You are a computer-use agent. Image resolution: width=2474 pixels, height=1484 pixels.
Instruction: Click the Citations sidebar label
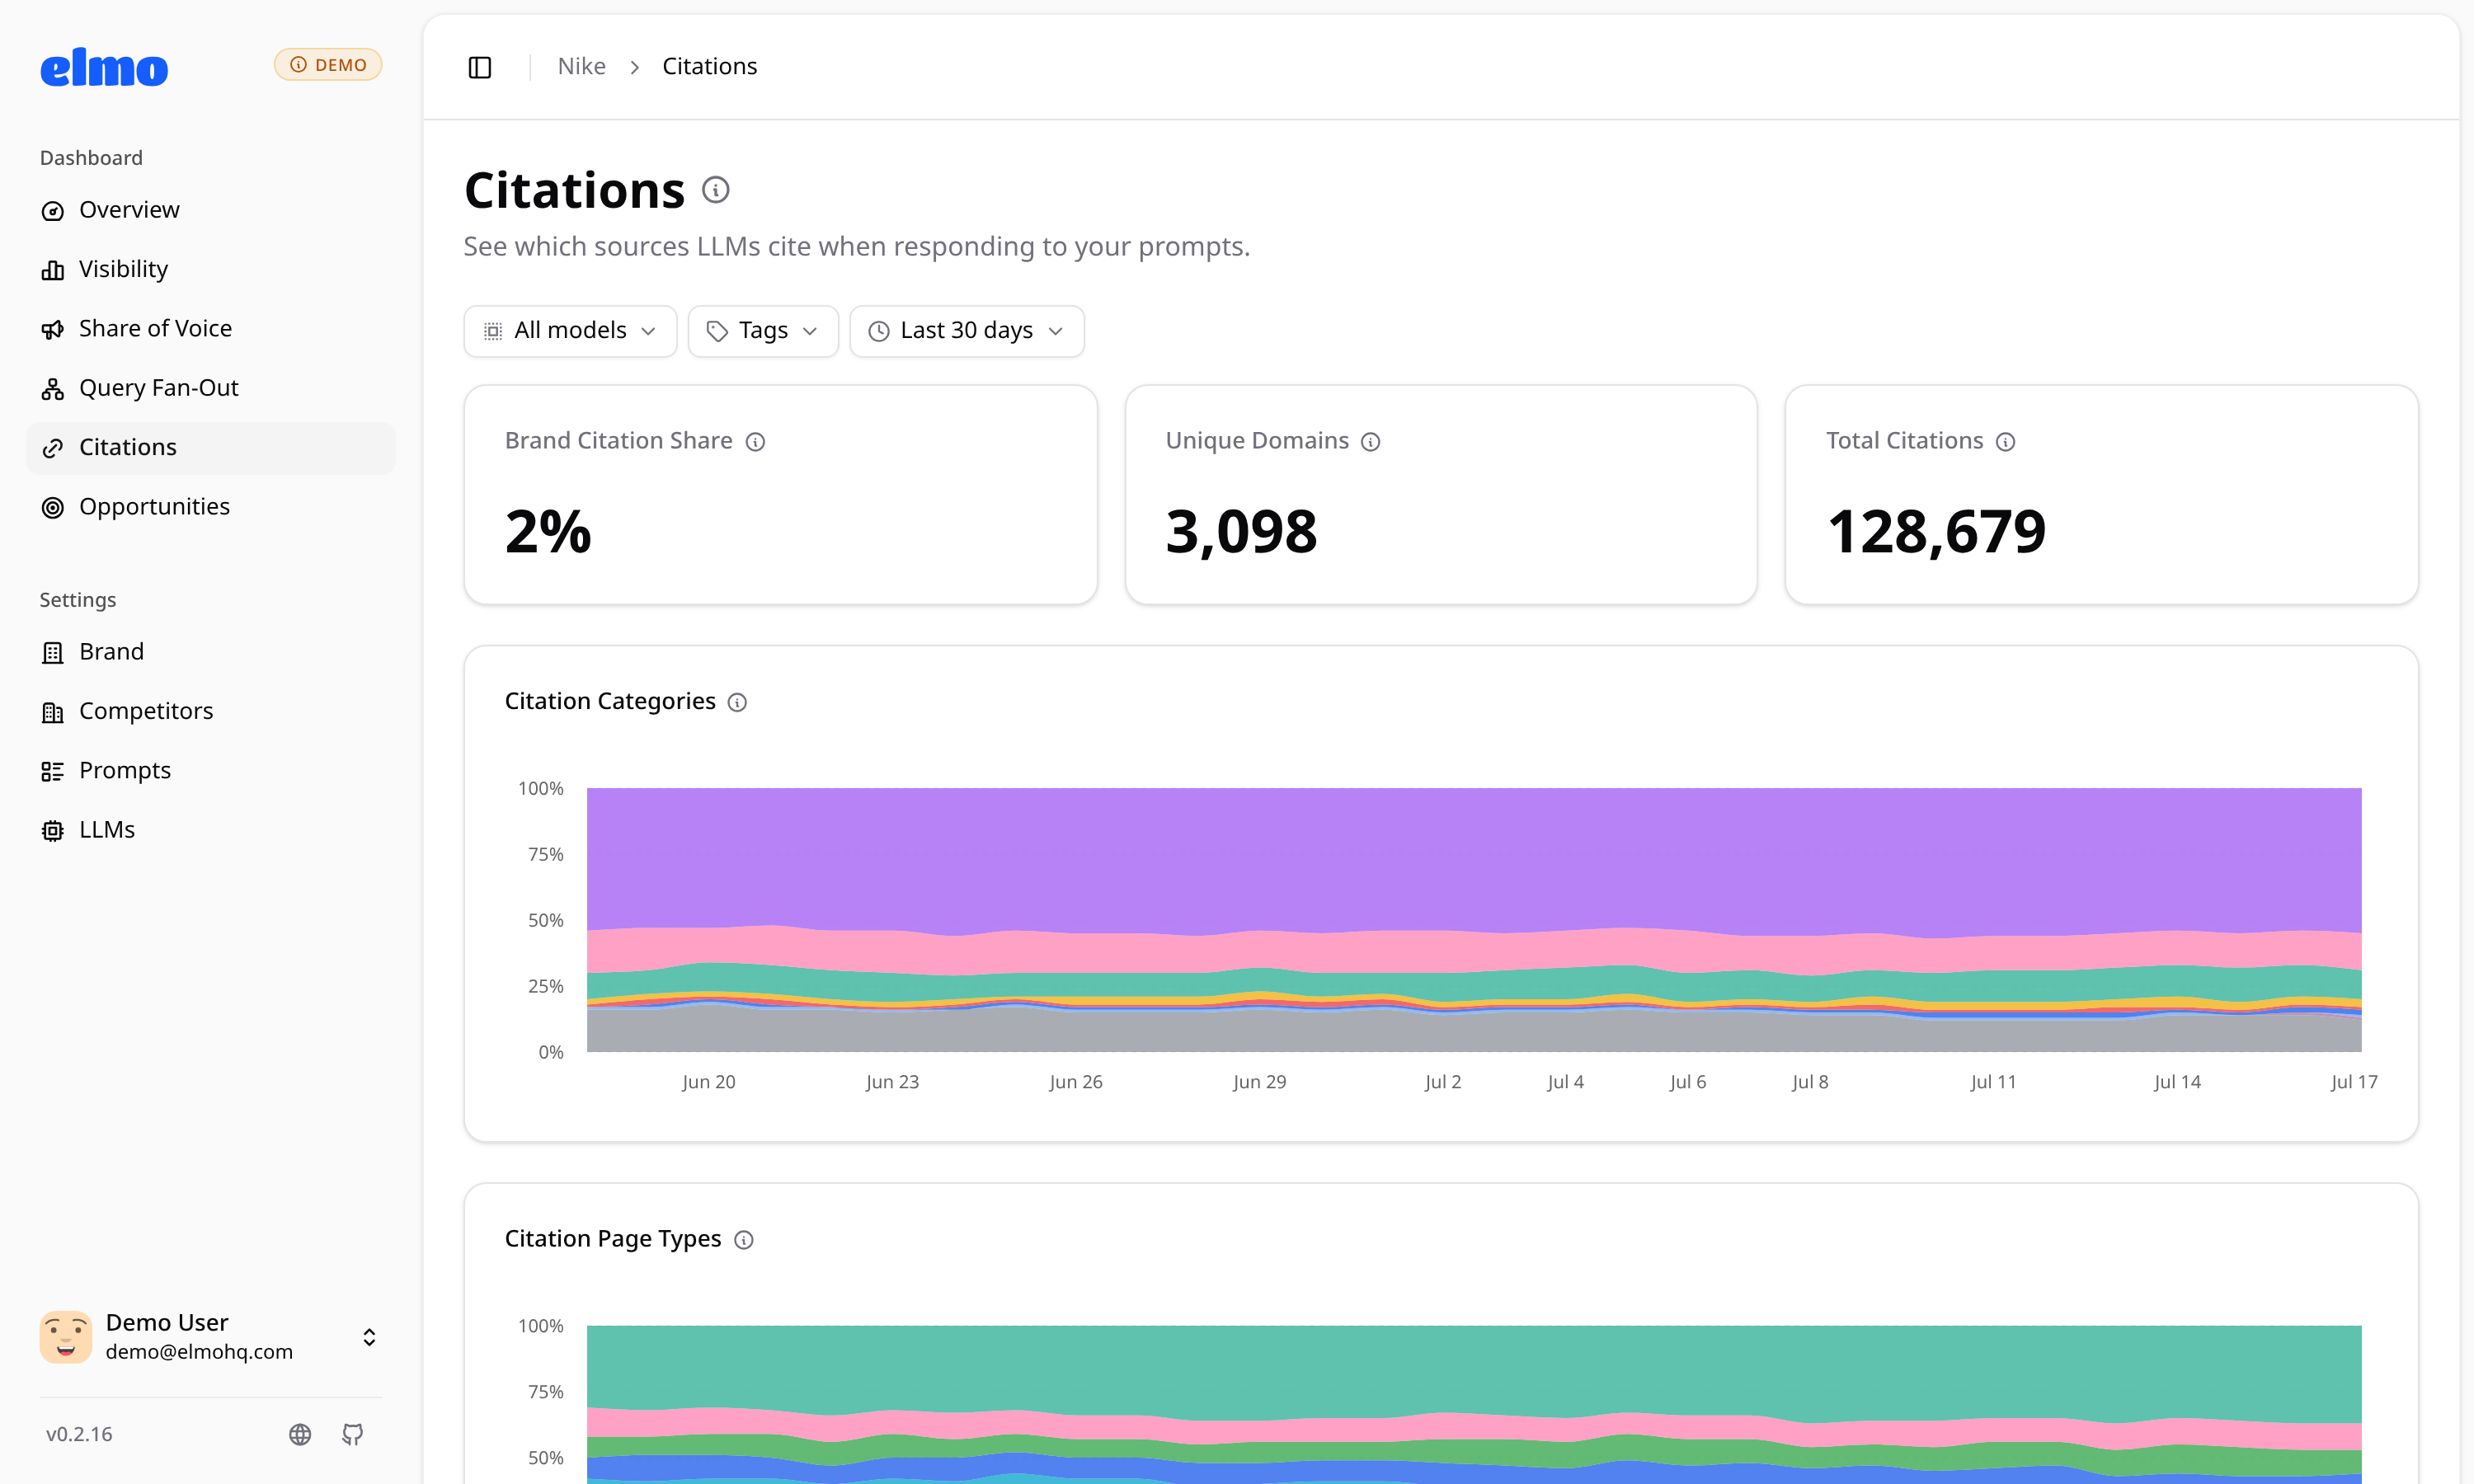128,447
